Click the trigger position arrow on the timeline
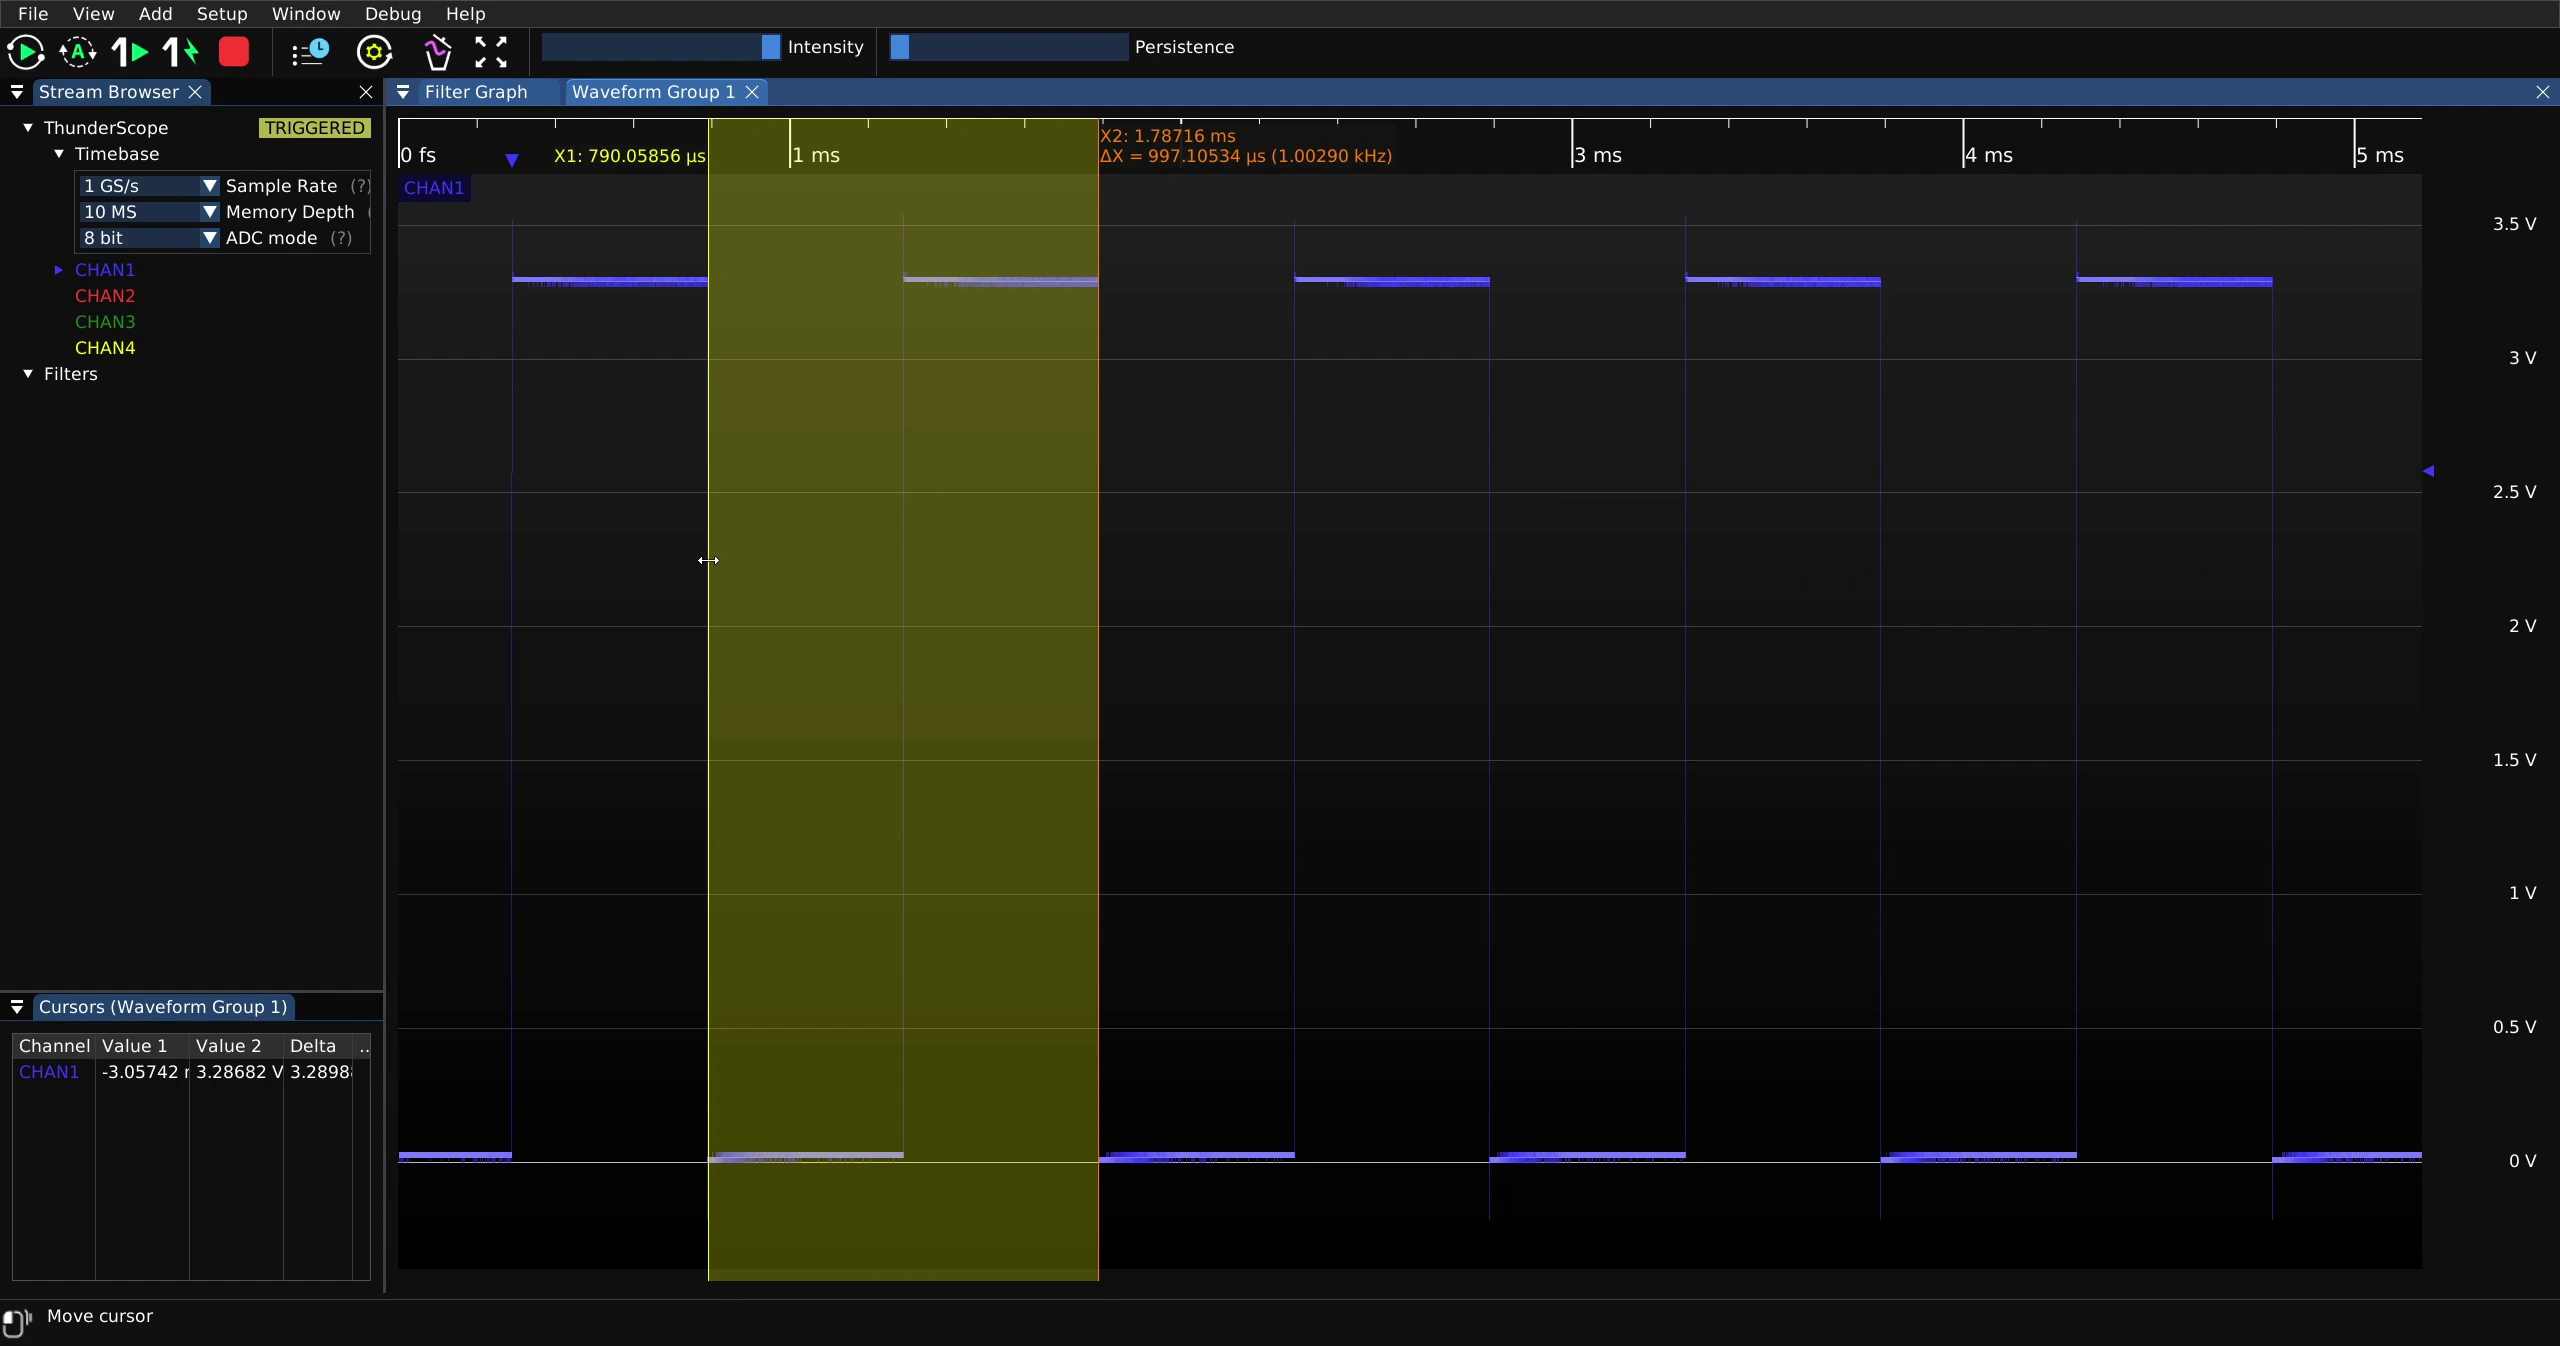 pyautogui.click(x=512, y=160)
